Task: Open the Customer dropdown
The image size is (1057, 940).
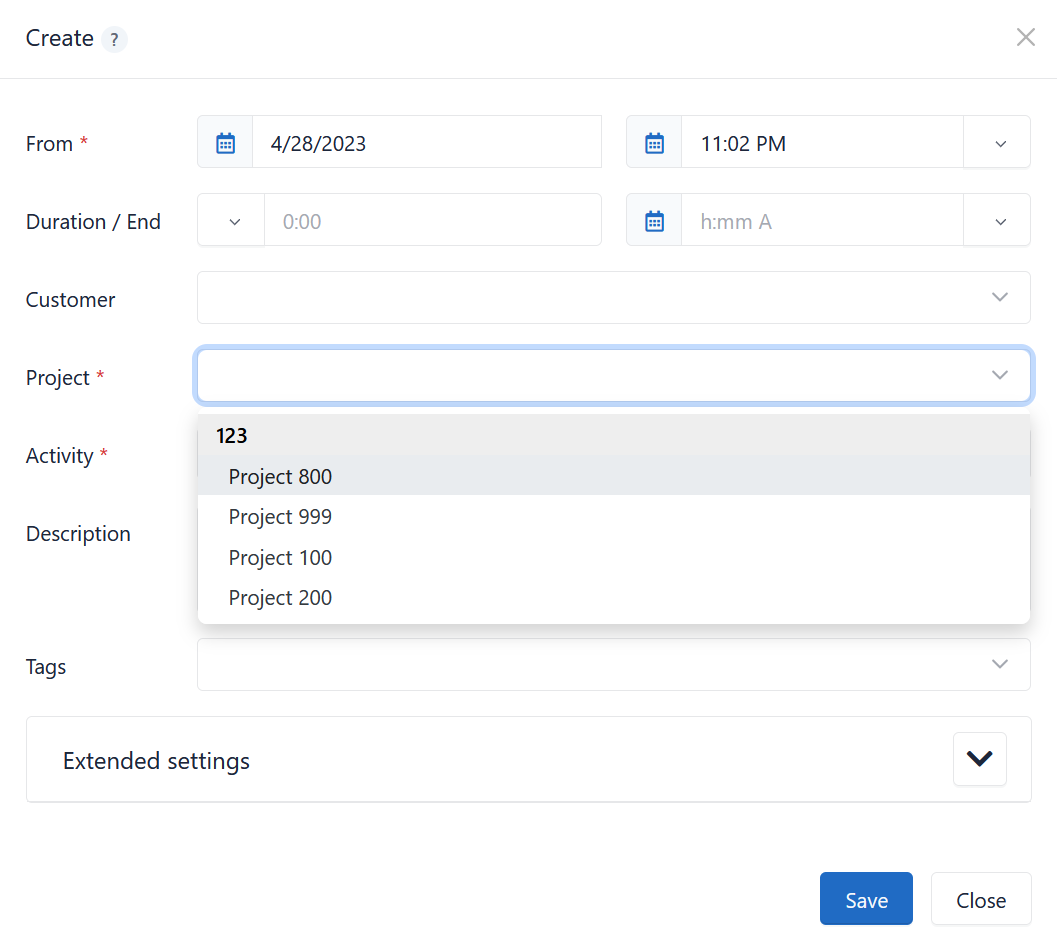Action: [613, 297]
